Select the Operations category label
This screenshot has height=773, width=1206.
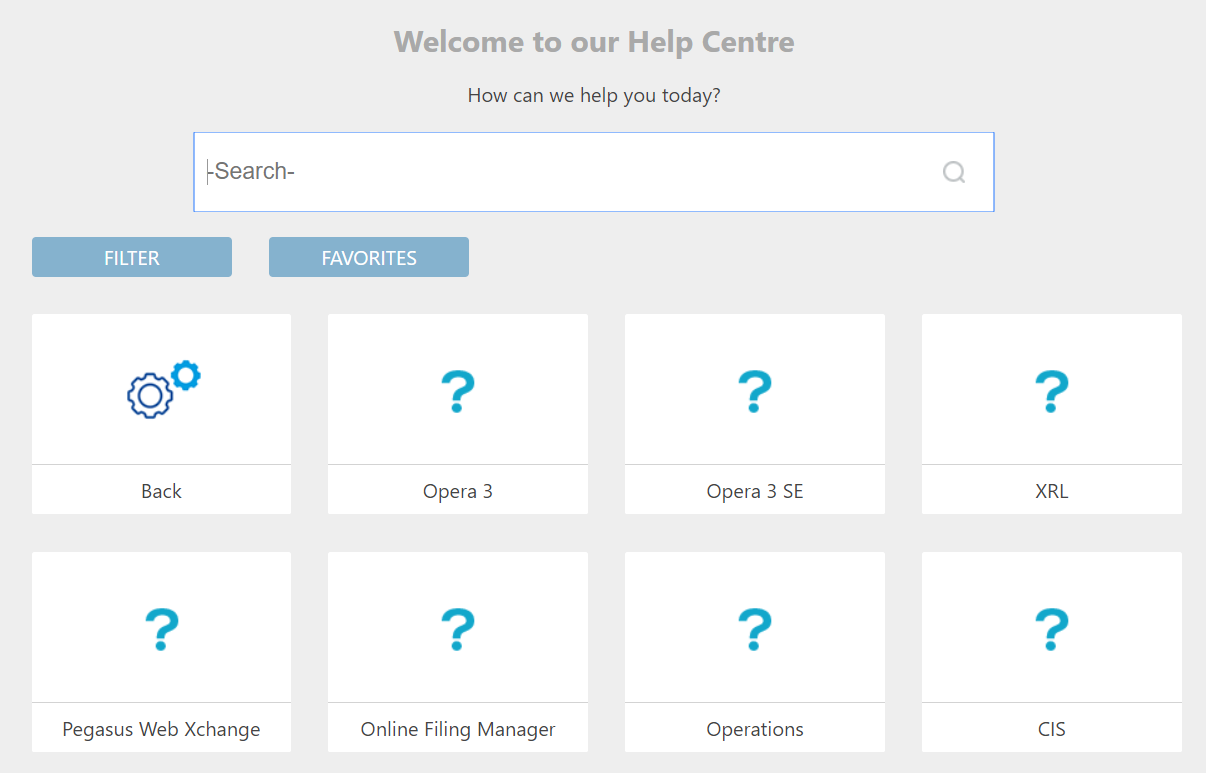coord(755,729)
